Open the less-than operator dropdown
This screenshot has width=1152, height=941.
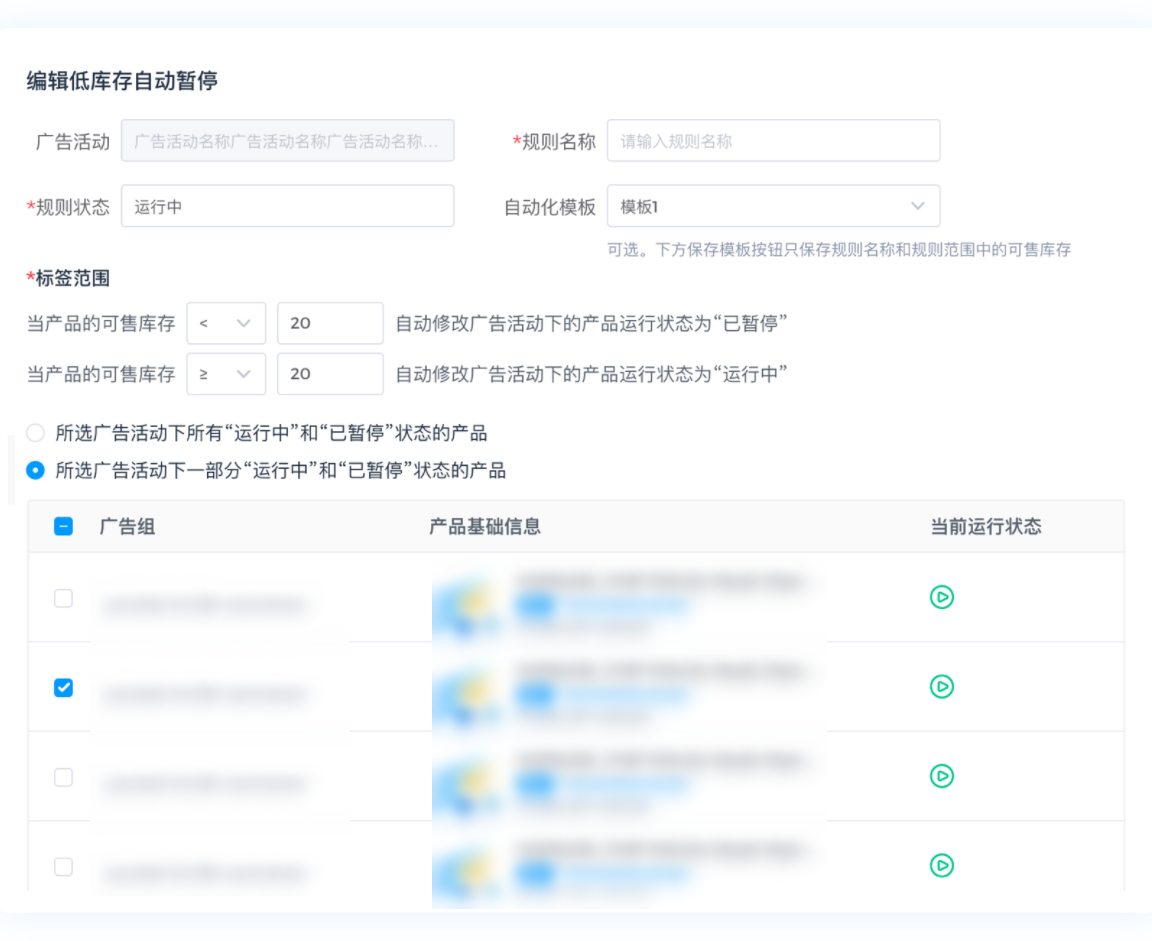point(226,323)
